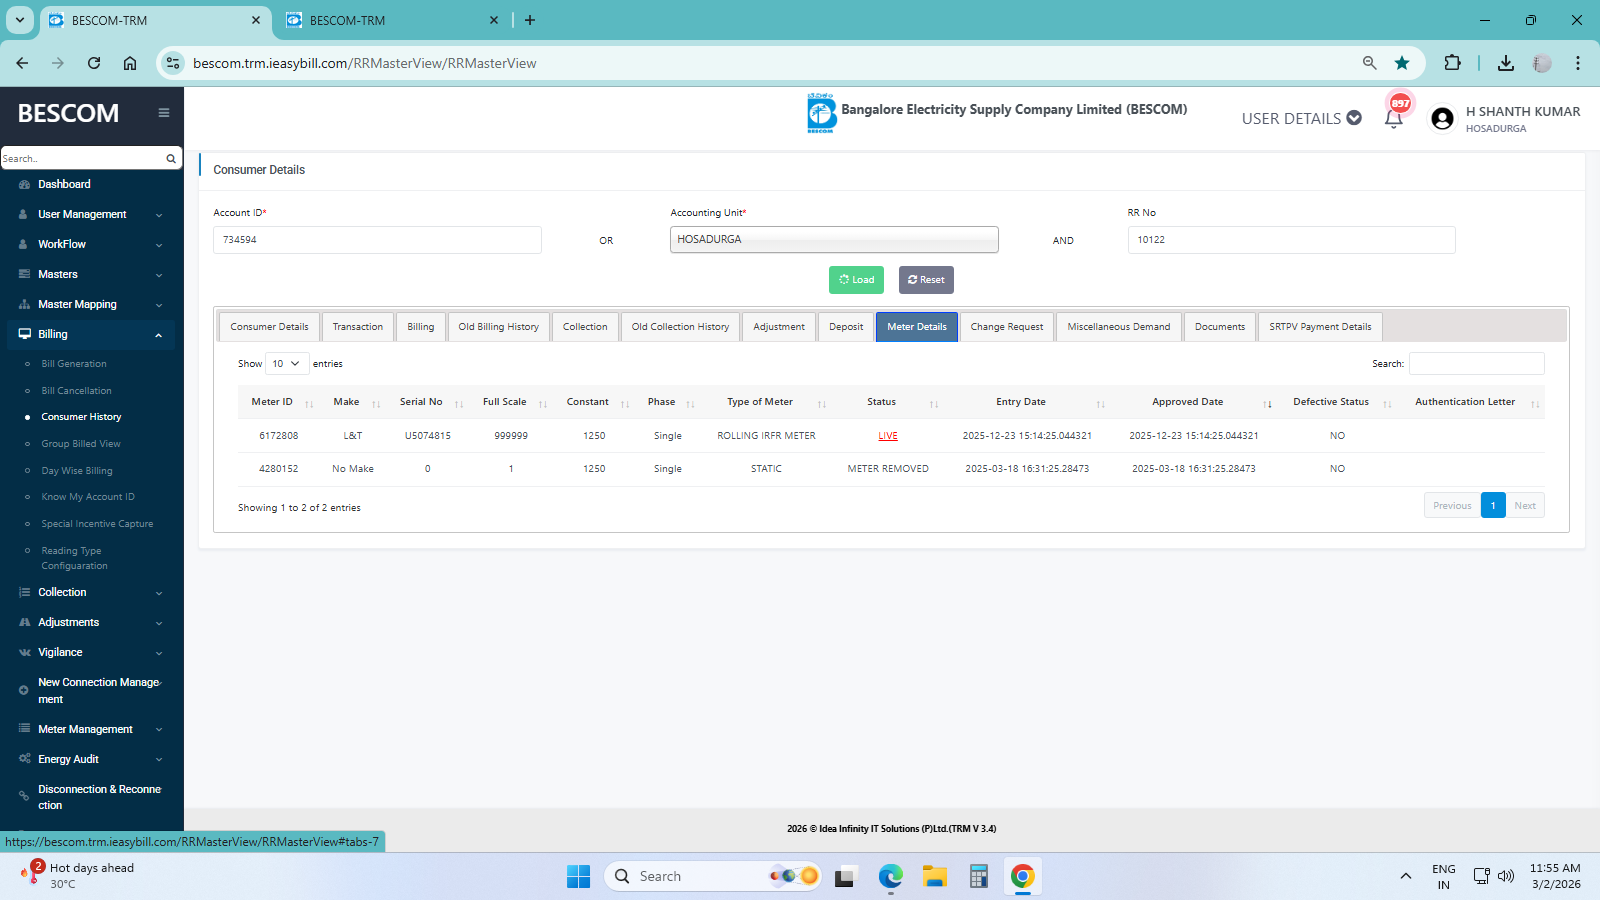The image size is (1600, 900).
Task: Open browser extensions puzzle icon
Action: (1452, 63)
